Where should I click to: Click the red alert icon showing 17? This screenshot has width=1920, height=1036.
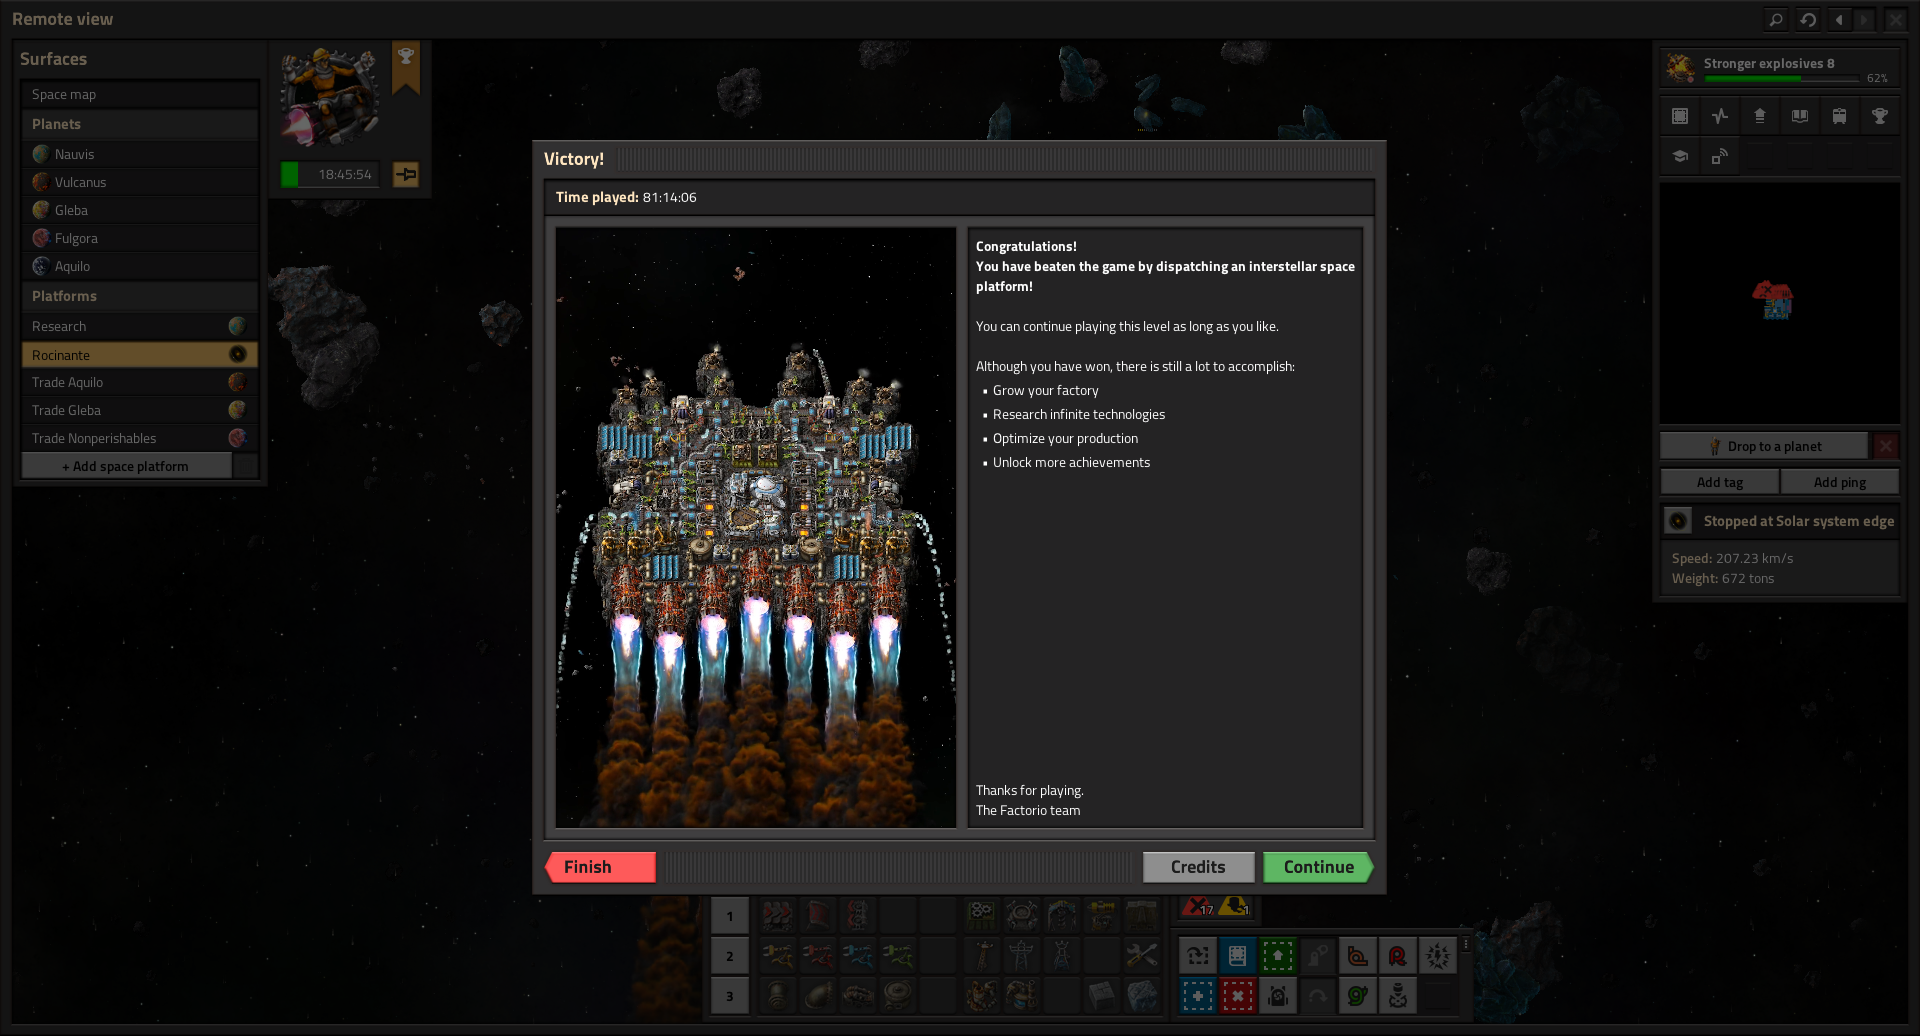click(x=1198, y=906)
